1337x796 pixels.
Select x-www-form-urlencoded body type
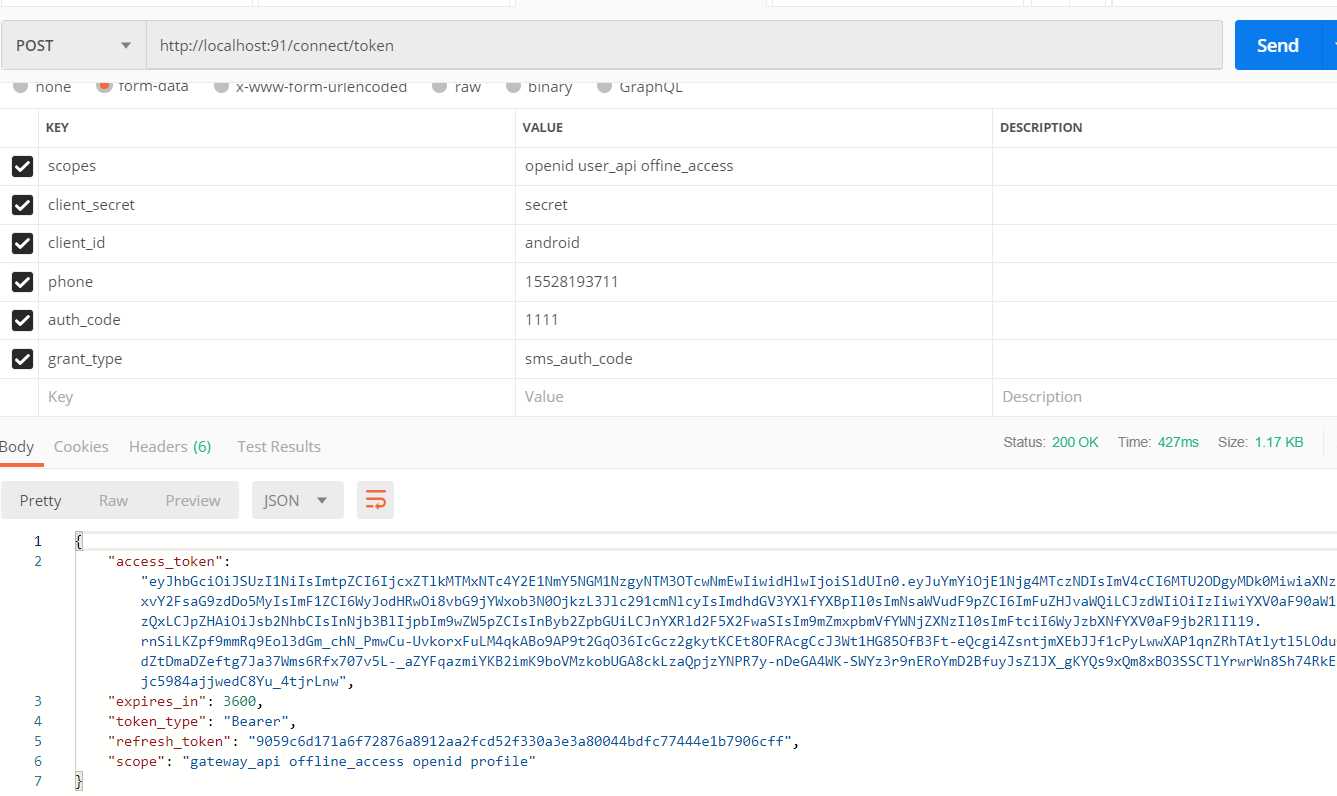coord(311,87)
